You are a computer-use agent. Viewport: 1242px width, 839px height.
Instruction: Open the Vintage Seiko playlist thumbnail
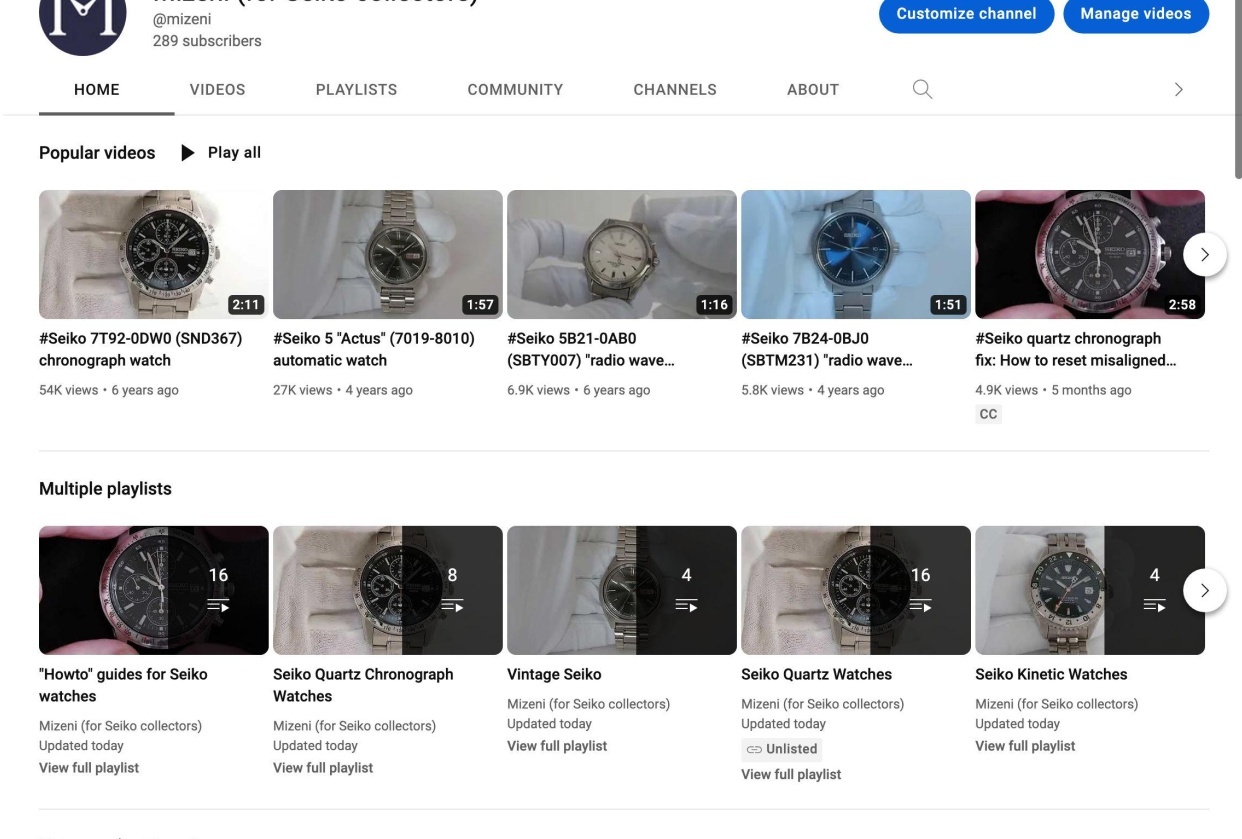[x=622, y=590]
